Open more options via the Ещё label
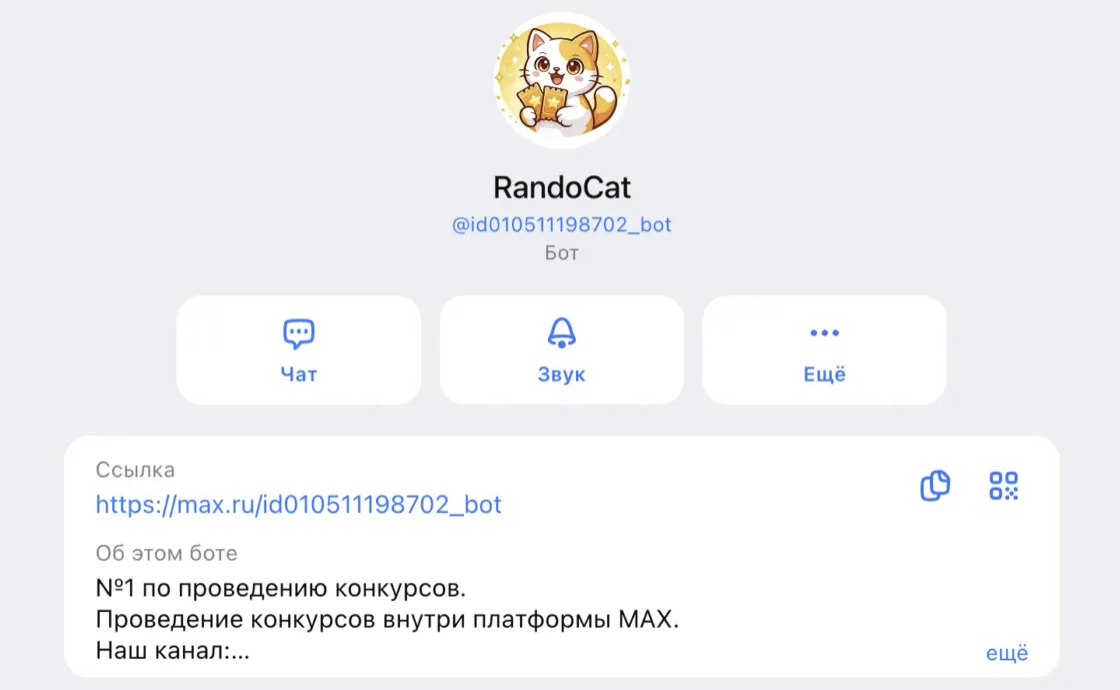 tap(824, 374)
